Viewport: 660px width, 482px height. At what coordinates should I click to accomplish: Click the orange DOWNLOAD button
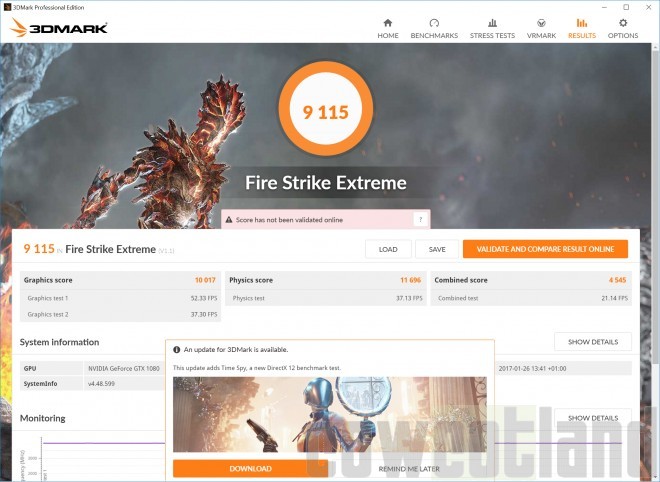click(x=250, y=469)
